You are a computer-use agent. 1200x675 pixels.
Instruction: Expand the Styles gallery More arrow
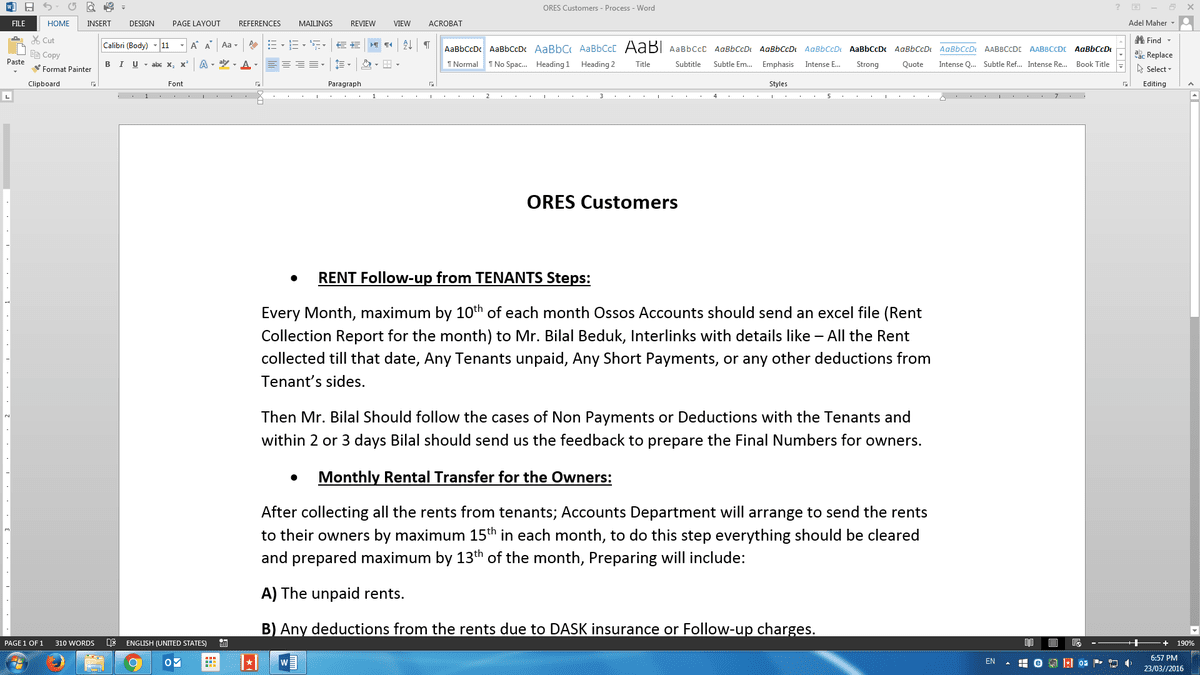pos(1121,67)
